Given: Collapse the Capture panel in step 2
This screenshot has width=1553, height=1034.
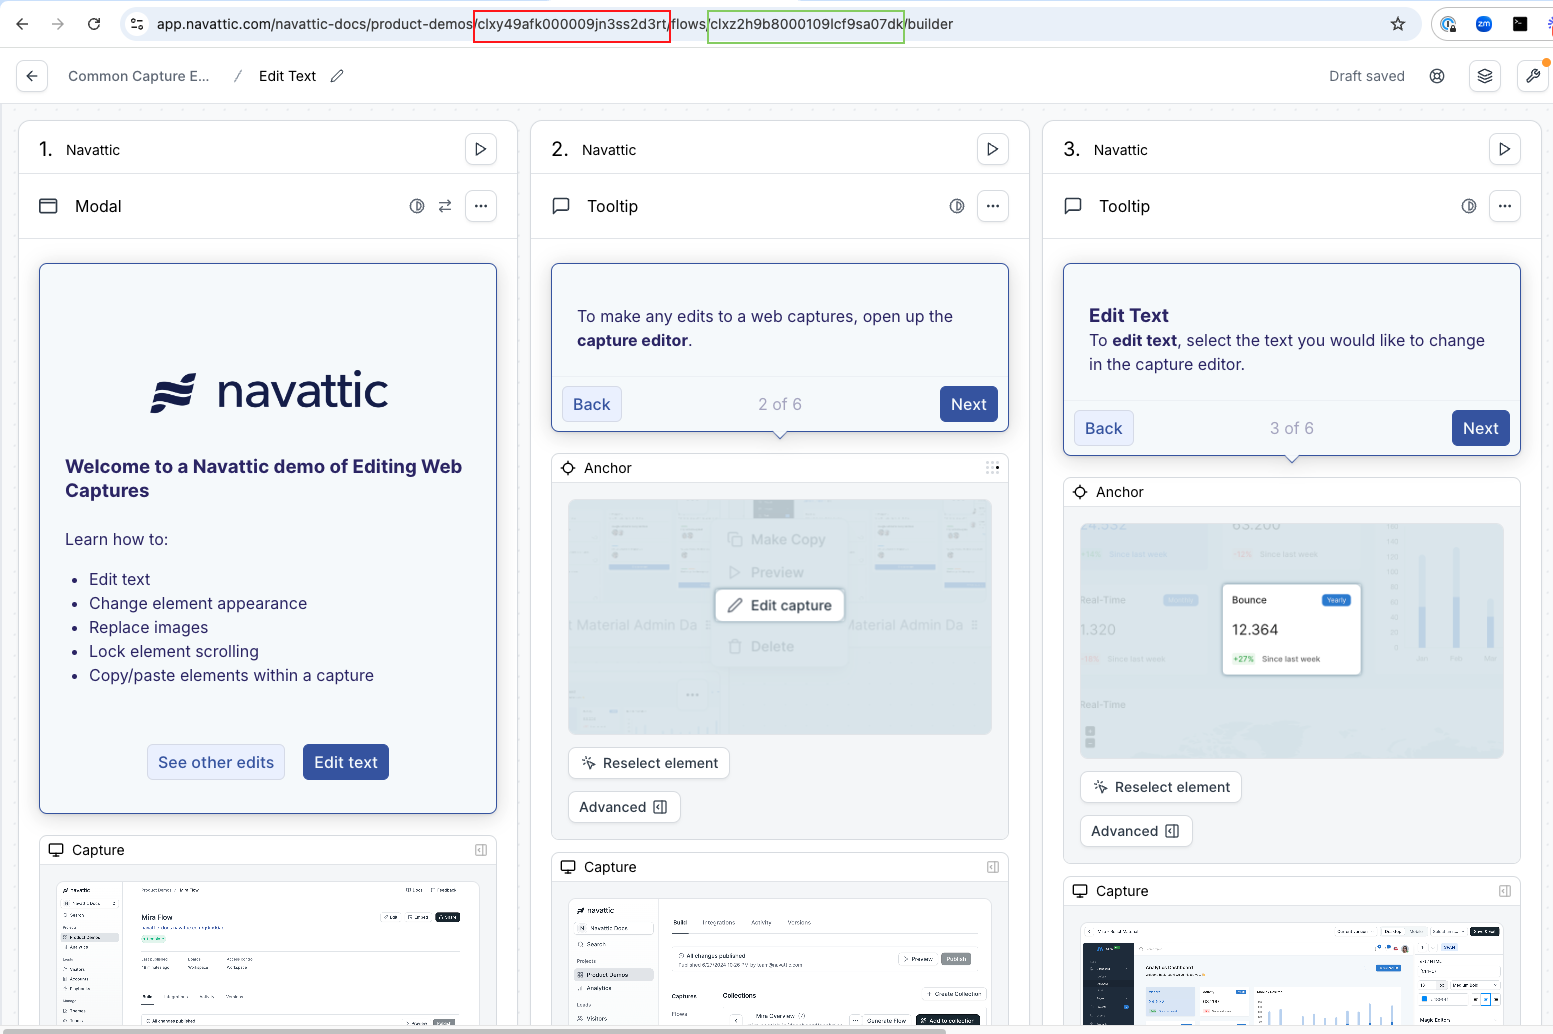Looking at the screenshot, I should click(993, 867).
